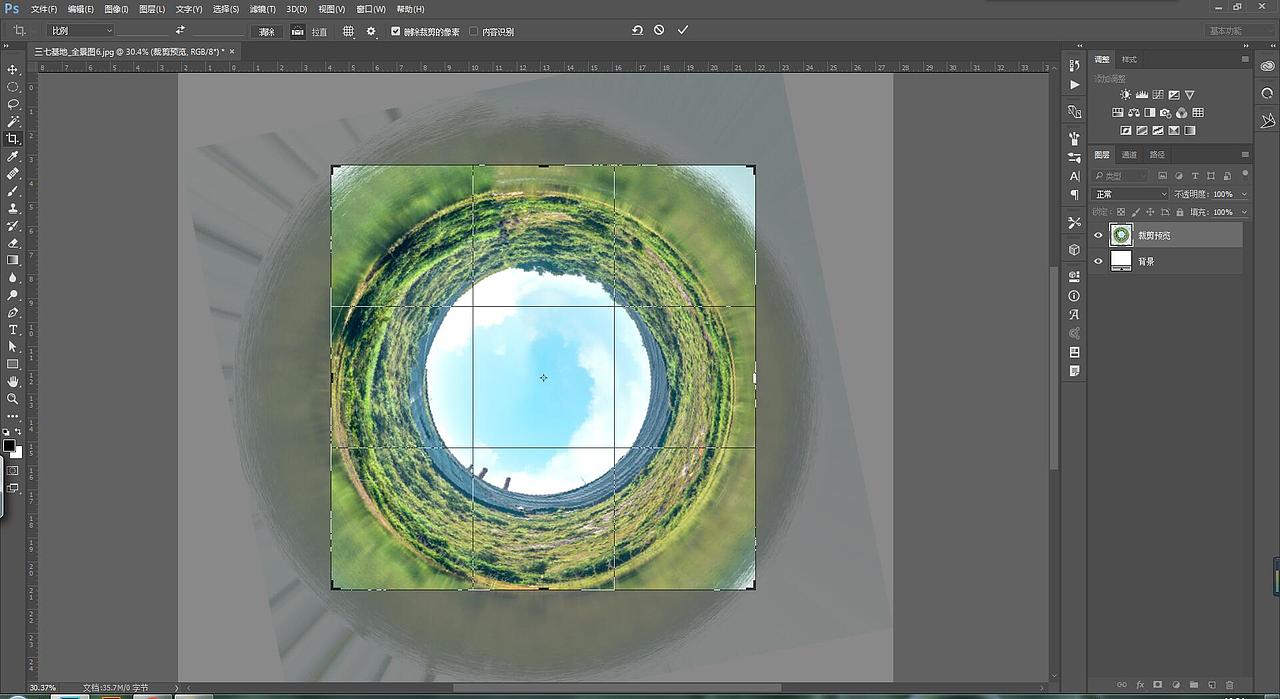Open the crop ratio preset dropdown

(x=81, y=31)
